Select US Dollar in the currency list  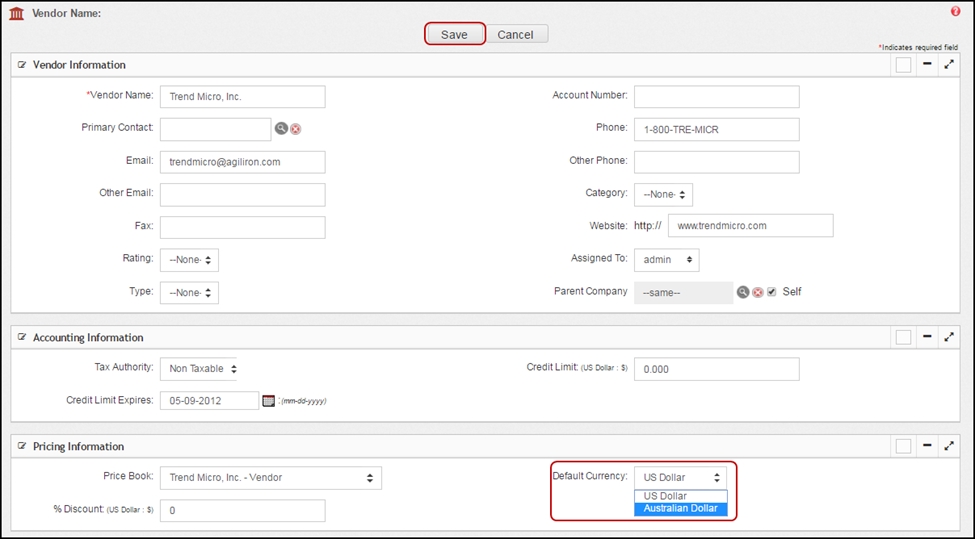(680, 495)
